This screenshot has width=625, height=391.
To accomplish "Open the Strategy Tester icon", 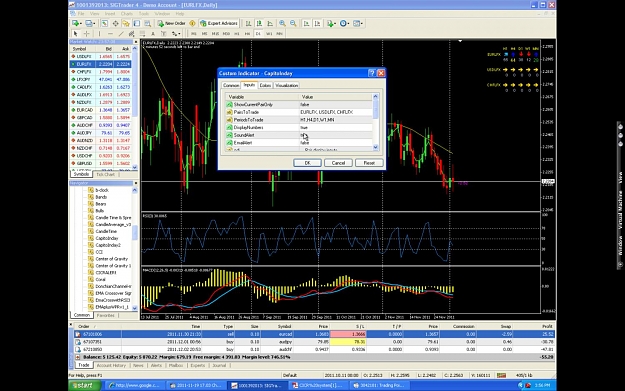I will (147, 24).
